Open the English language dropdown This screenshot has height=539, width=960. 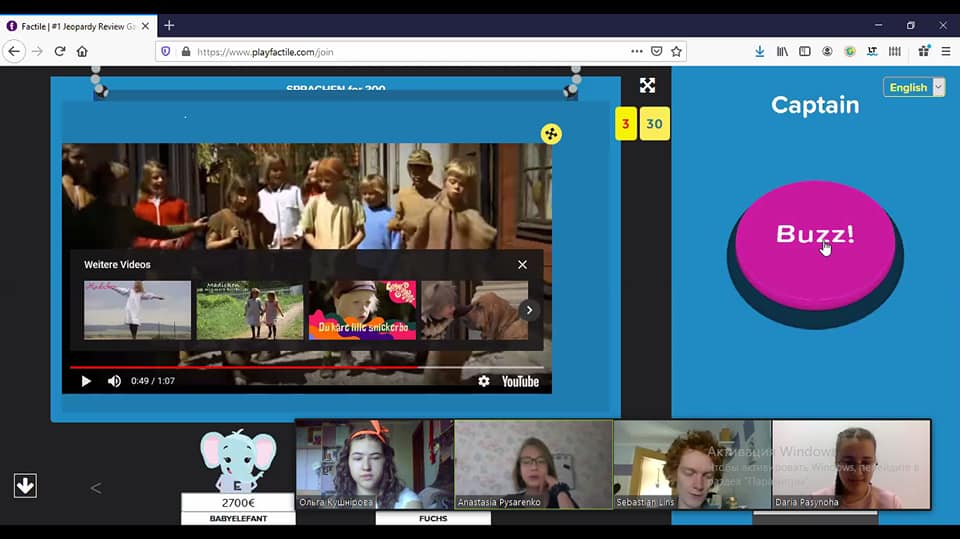coord(914,88)
